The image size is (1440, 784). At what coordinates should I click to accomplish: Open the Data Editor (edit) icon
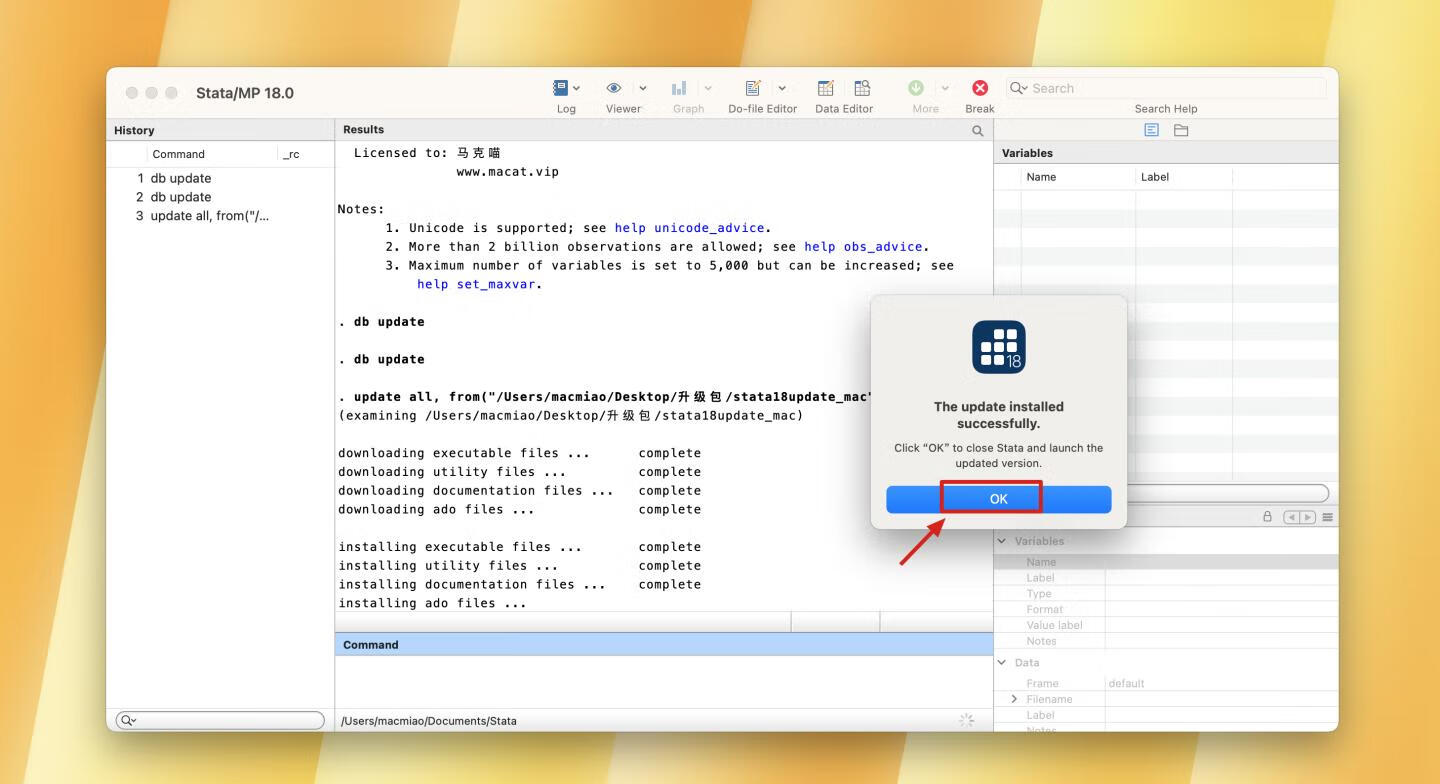826,88
